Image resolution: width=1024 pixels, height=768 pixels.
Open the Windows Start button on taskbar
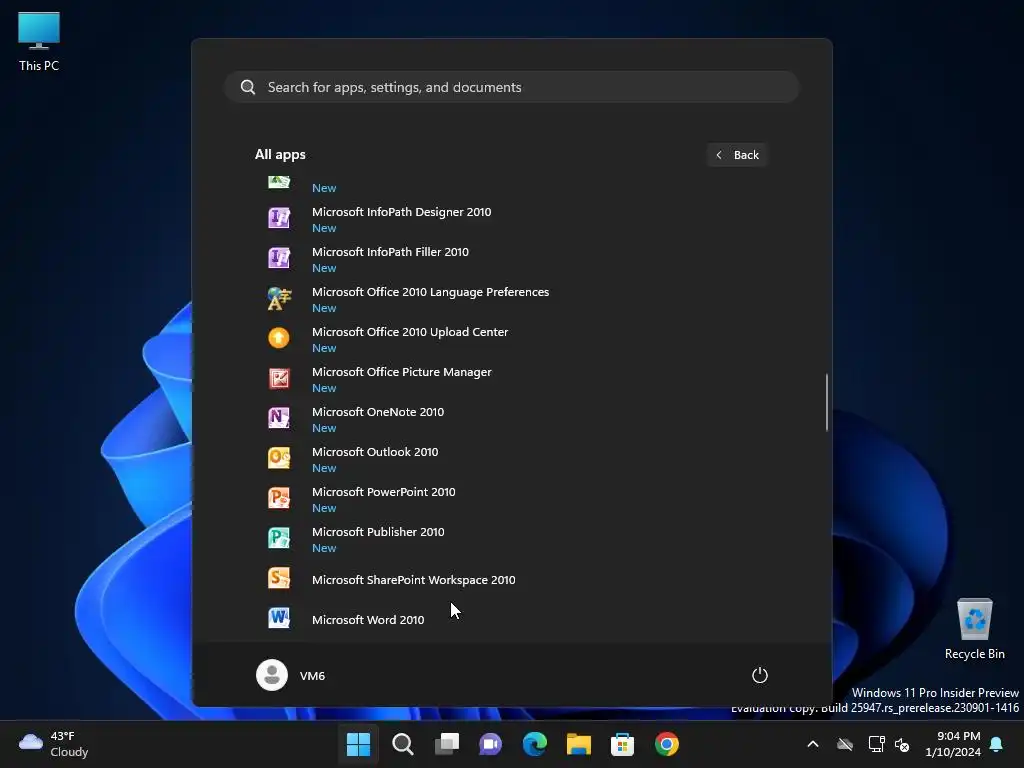(x=359, y=744)
